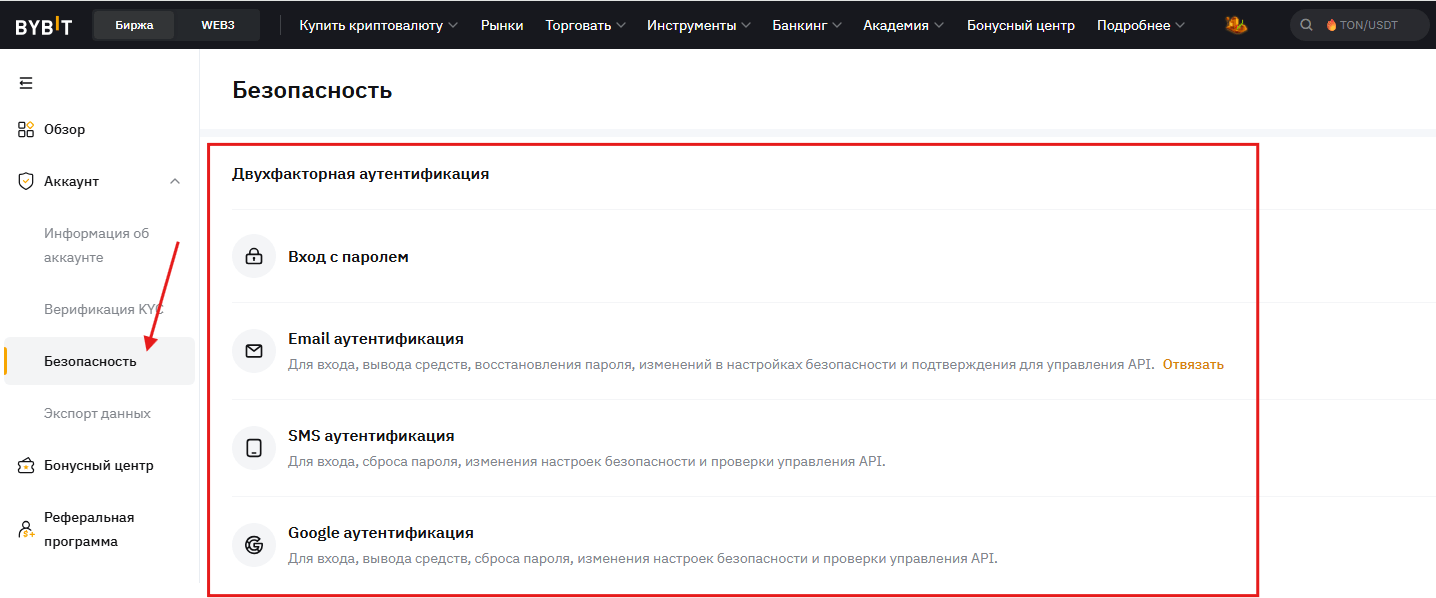
Task: Click the Отвязать link
Action: pos(1193,364)
